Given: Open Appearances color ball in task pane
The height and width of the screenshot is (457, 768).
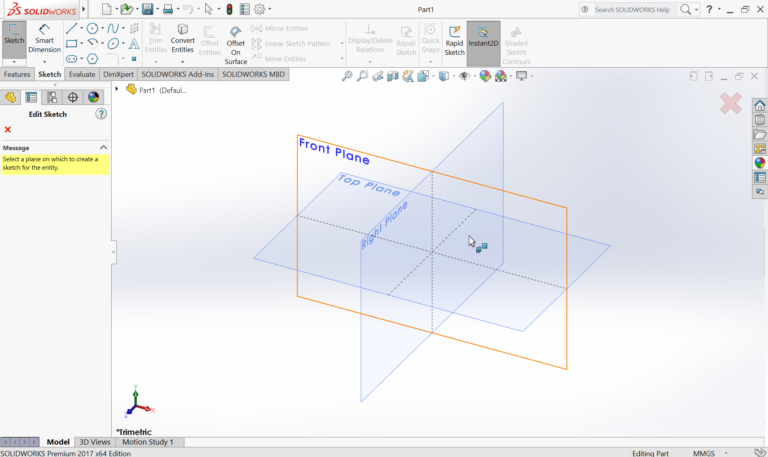Looking at the screenshot, I should click(760, 163).
